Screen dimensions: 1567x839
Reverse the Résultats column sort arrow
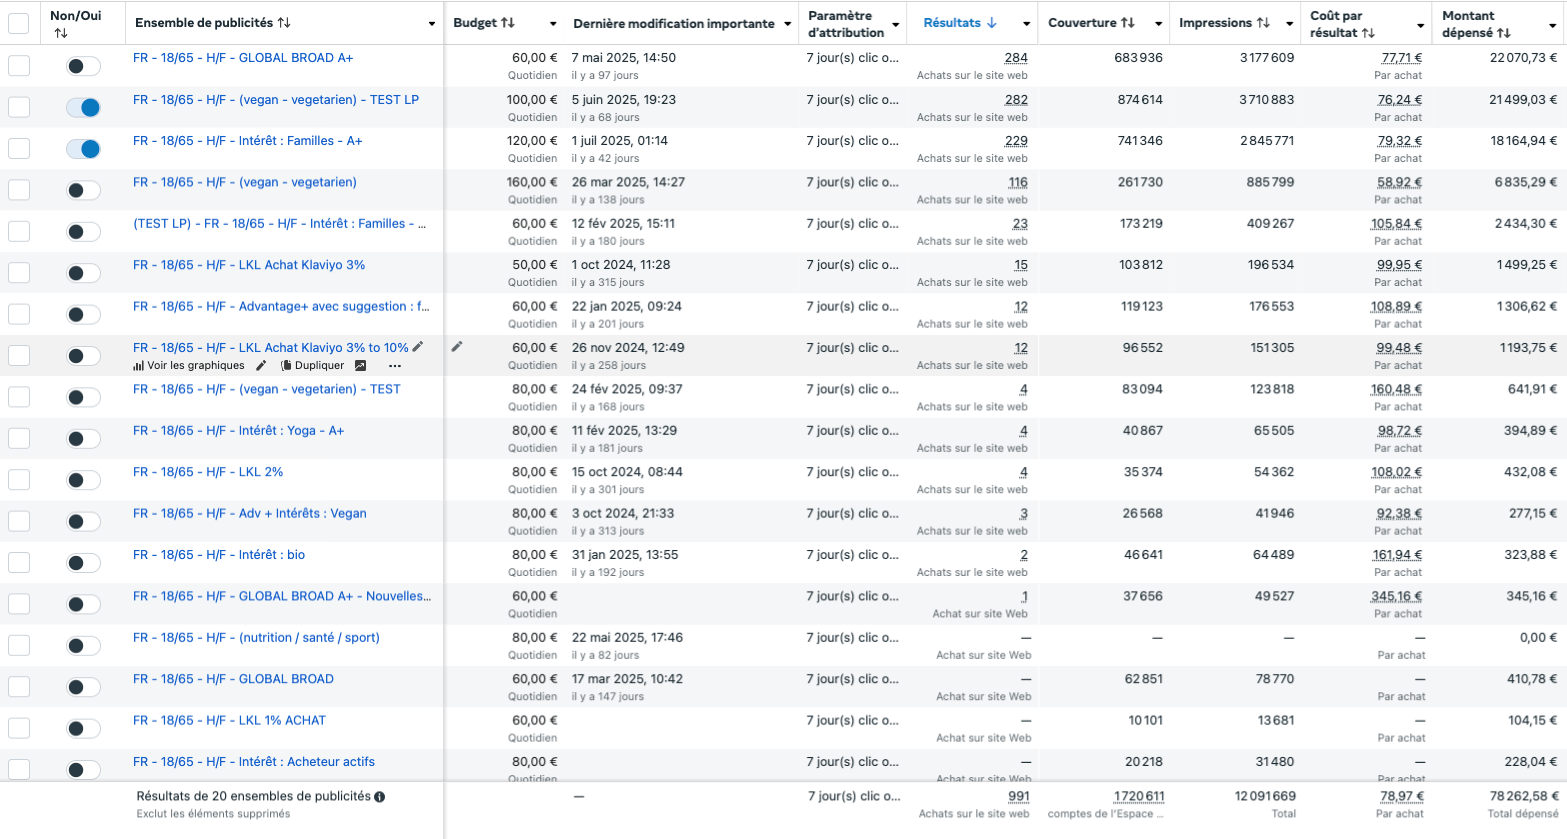992,23
